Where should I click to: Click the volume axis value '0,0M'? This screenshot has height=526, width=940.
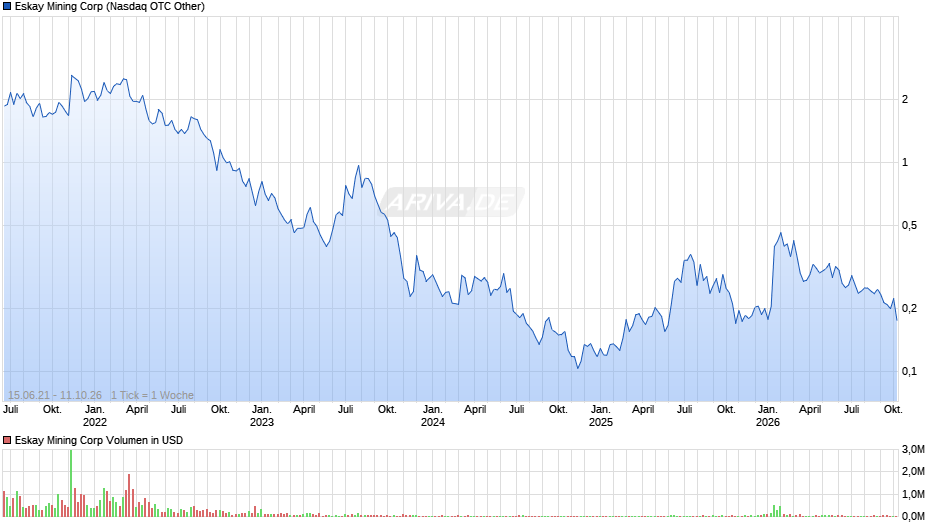pyautogui.click(x=913, y=516)
